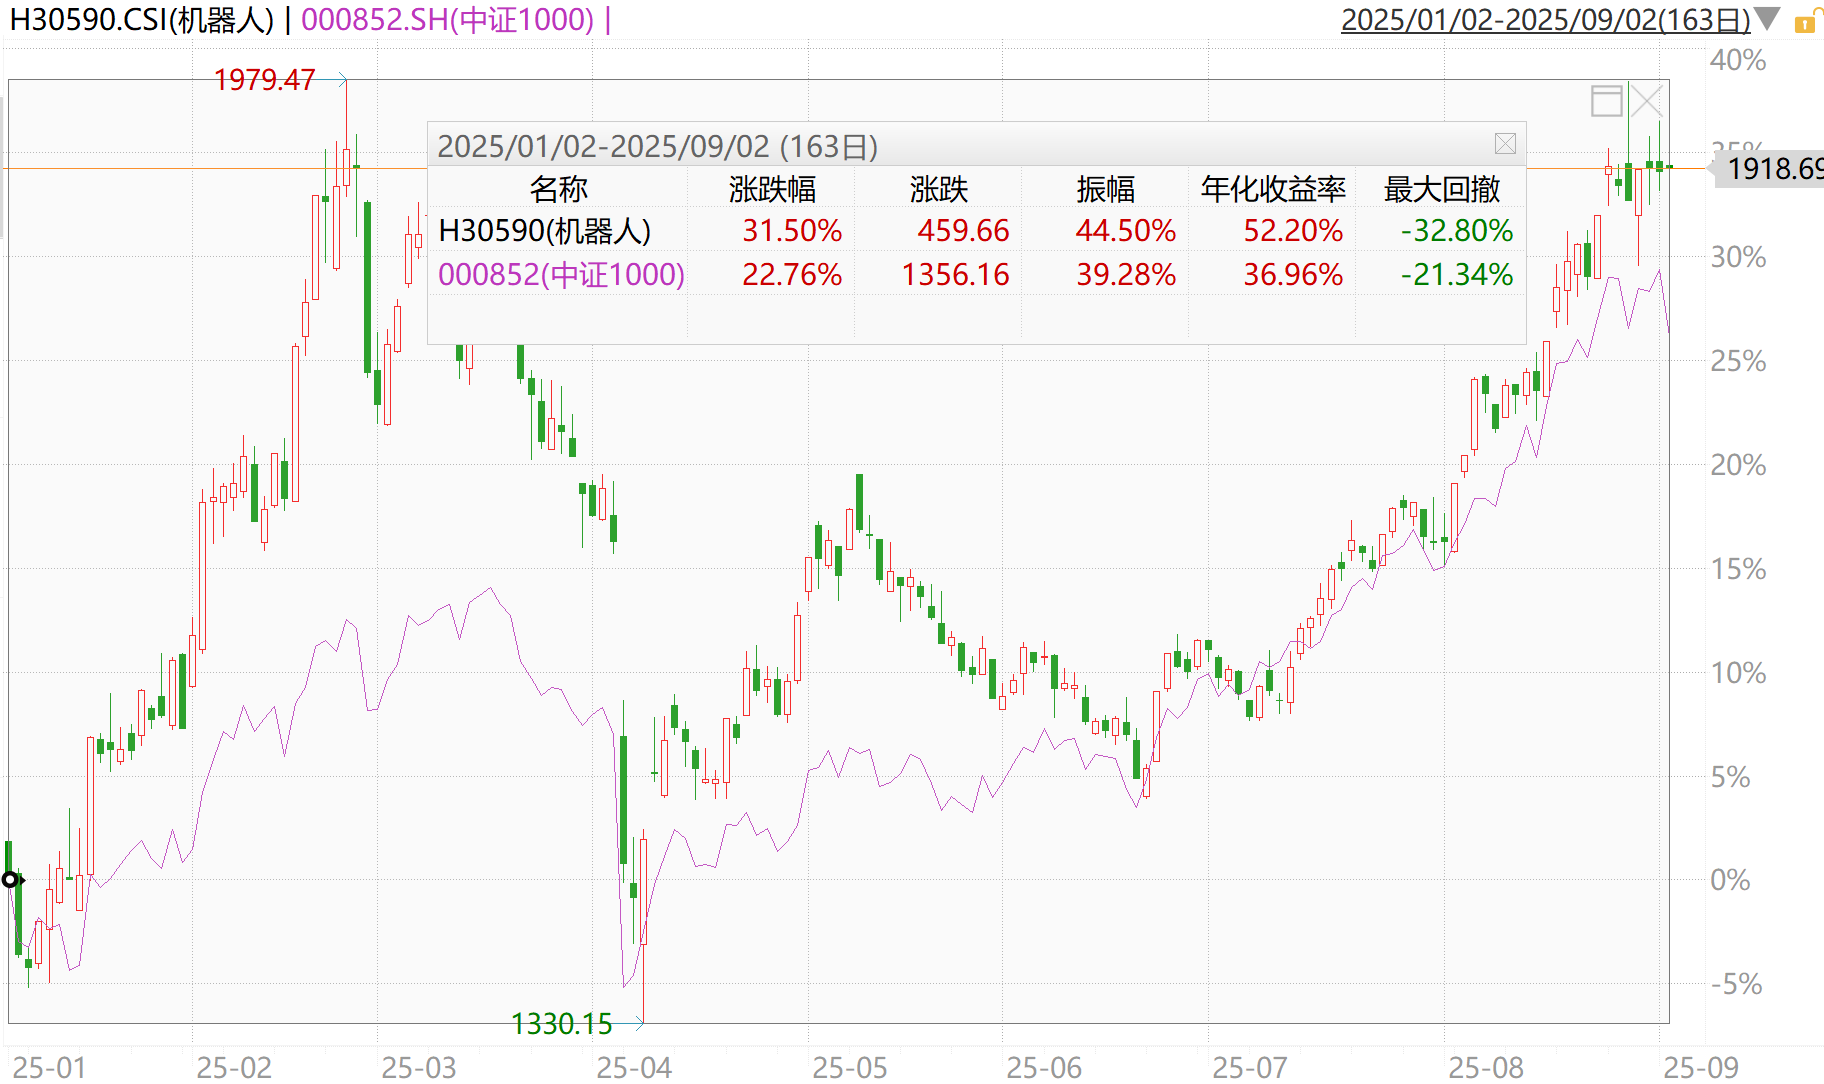Image resolution: width=1824 pixels, height=1084 pixels.
Task: Select the 000852(中证1000) row in statistics table
Action: [x=561, y=275]
